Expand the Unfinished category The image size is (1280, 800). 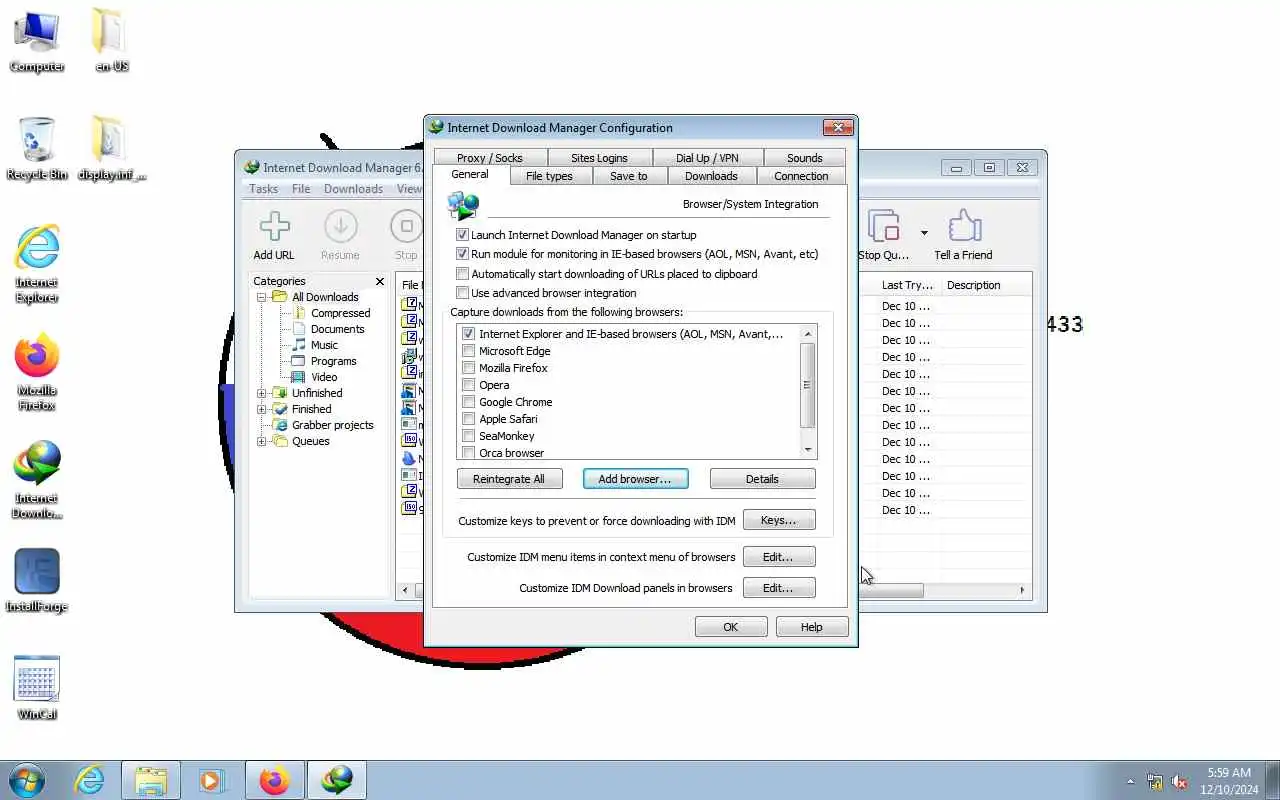pyautogui.click(x=262, y=393)
